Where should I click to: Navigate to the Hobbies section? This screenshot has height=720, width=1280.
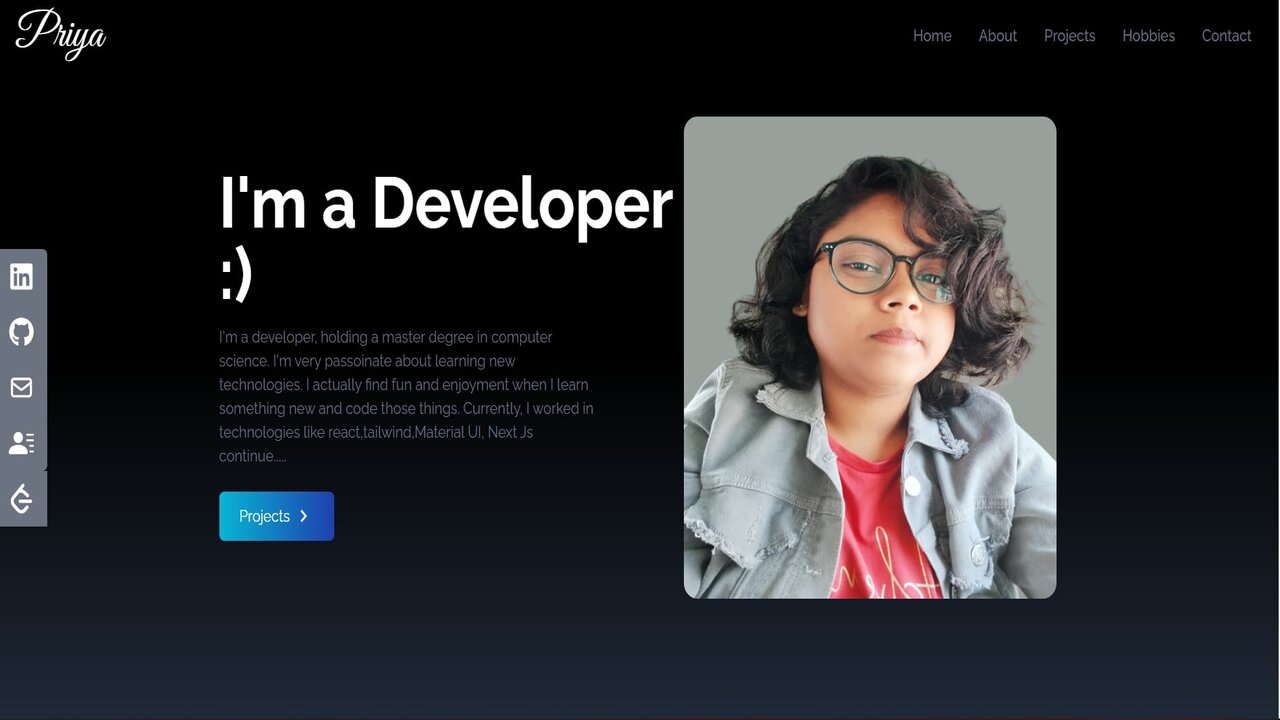coord(1148,36)
